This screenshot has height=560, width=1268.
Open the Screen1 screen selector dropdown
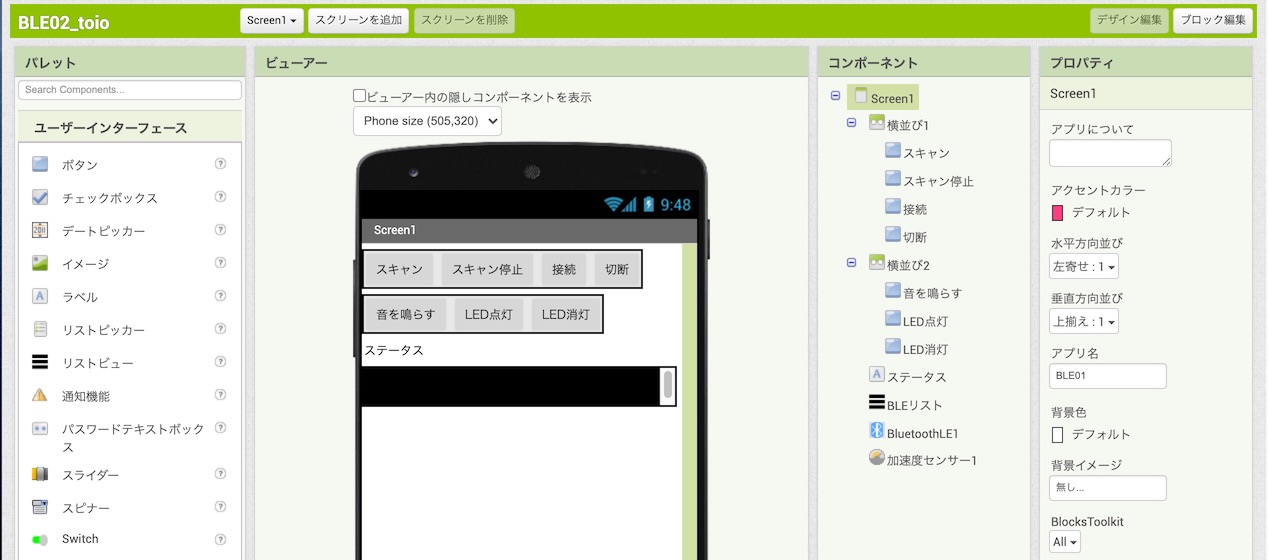tap(272, 20)
